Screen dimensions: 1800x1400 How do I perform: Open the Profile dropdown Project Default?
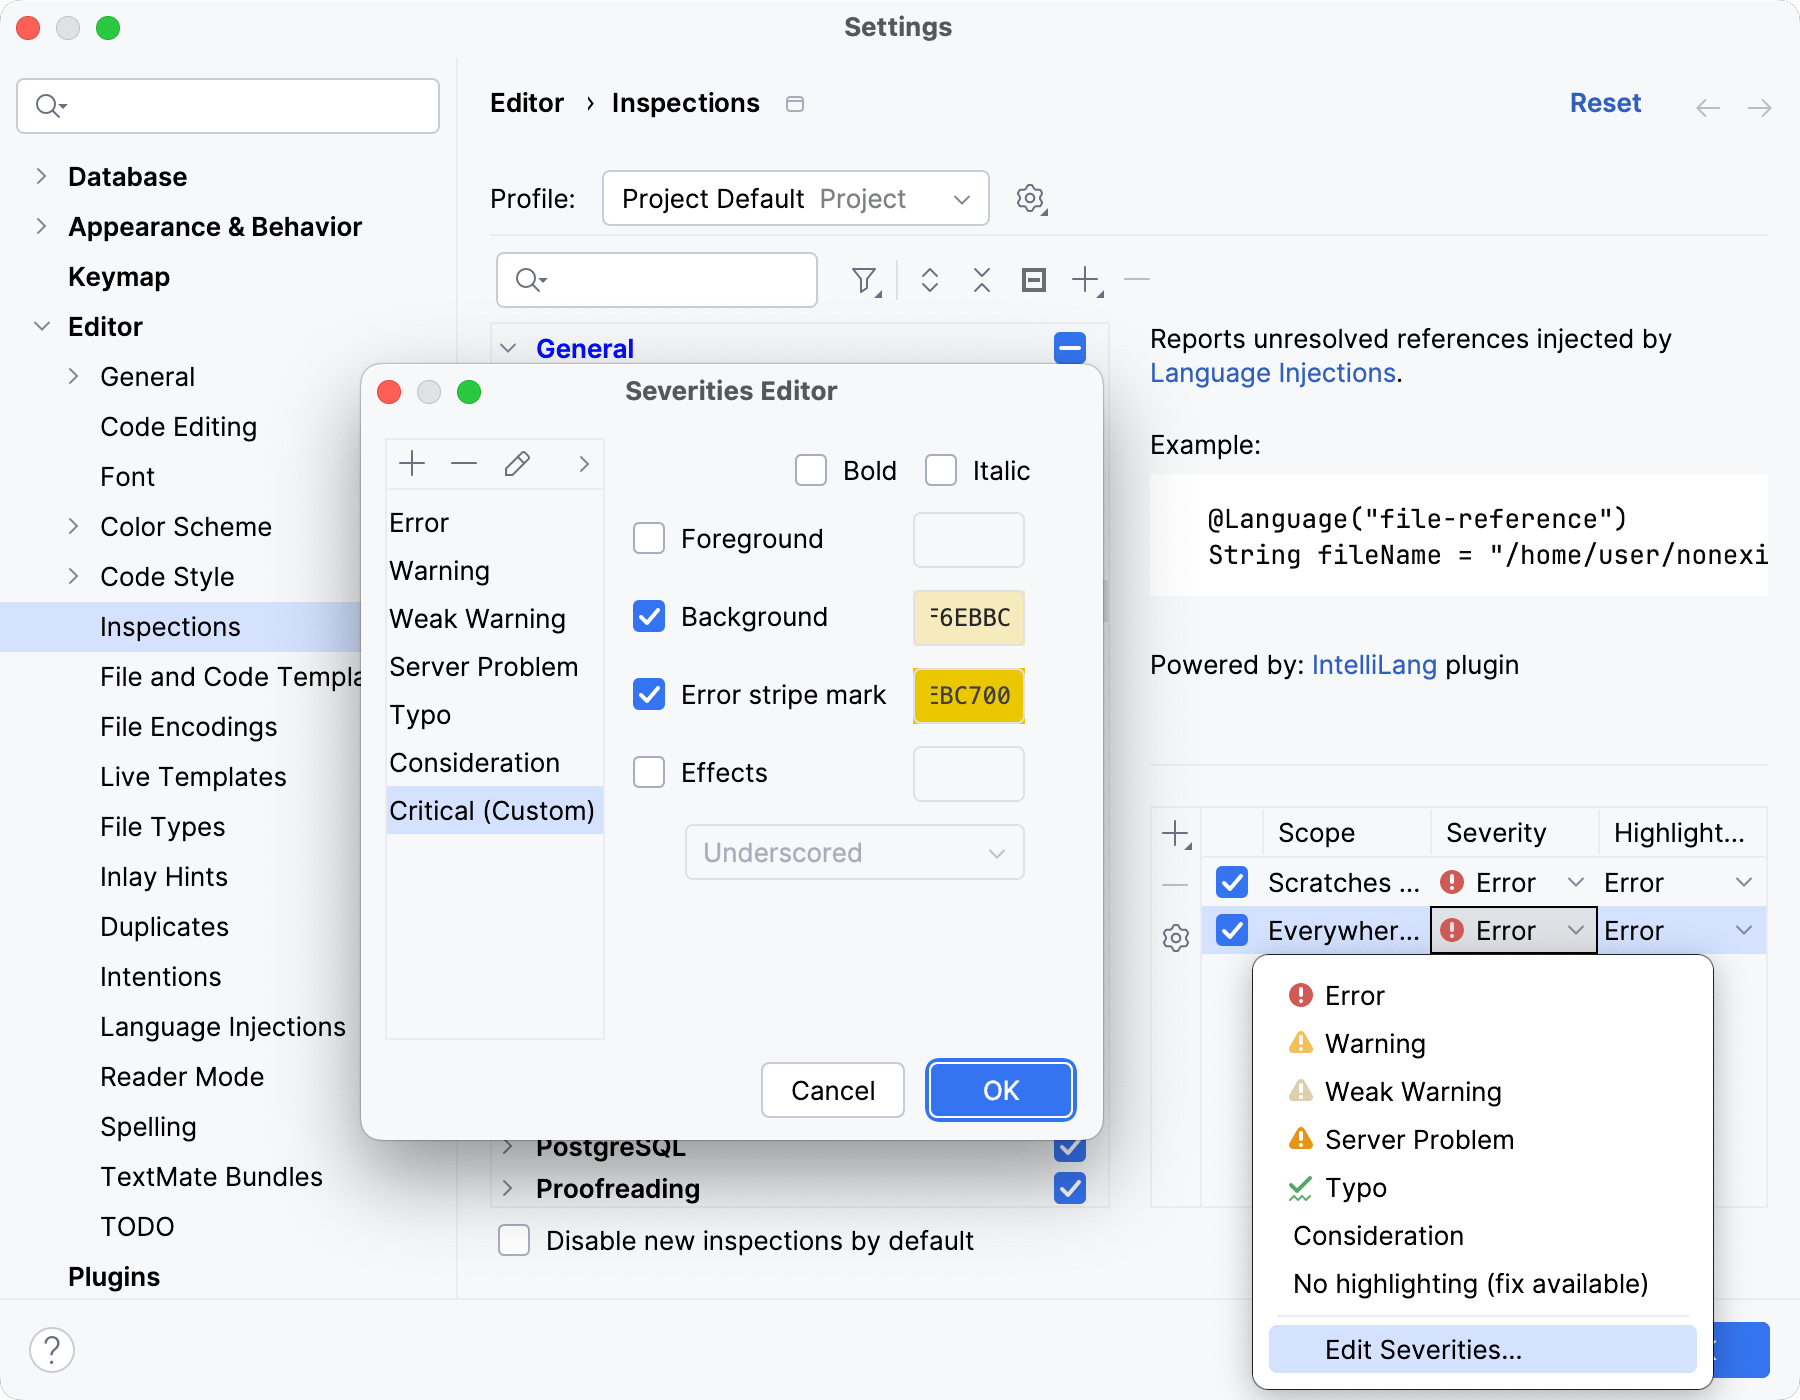click(x=795, y=199)
